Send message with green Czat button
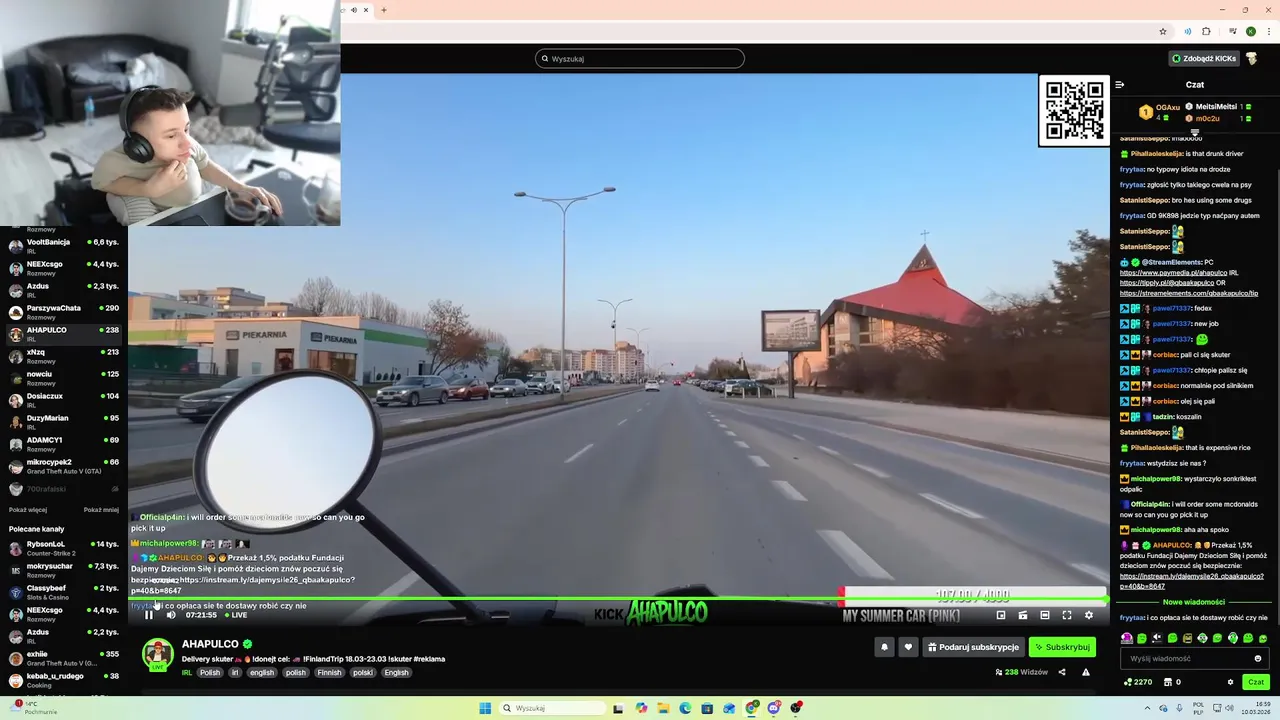This screenshot has height=720, width=1280. pyautogui.click(x=1256, y=682)
